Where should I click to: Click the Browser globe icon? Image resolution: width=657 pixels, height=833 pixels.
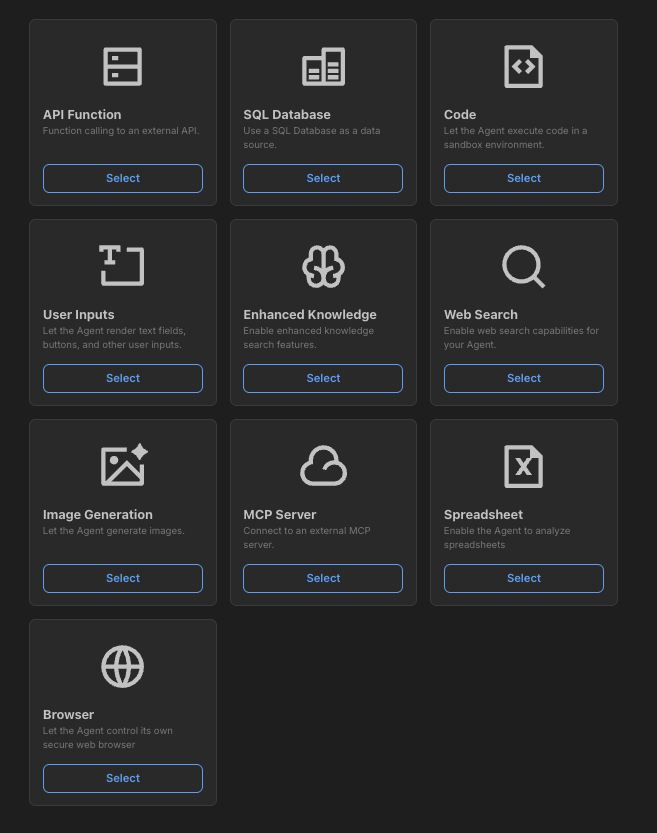coord(123,666)
